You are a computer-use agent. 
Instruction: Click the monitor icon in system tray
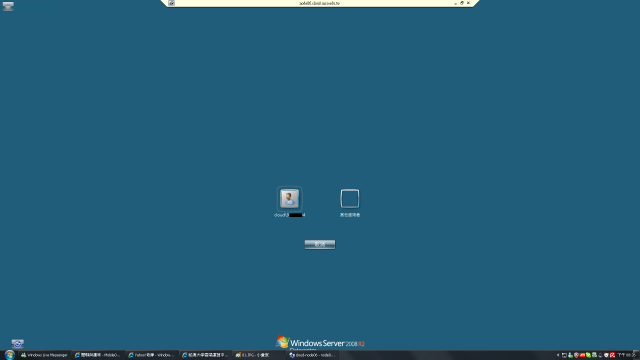pos(564,355)
